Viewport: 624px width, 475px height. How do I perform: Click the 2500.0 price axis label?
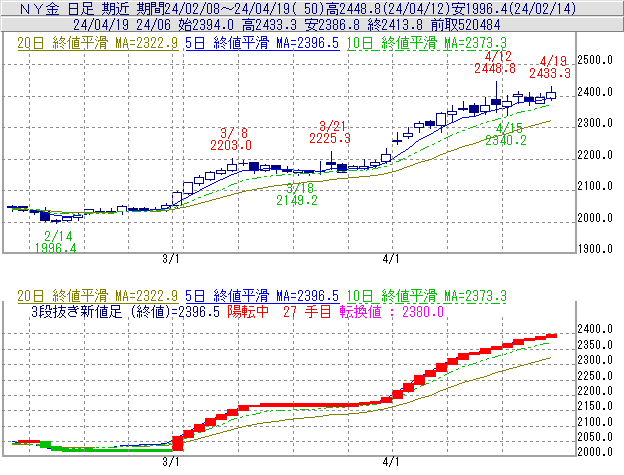tap(595, 60)
